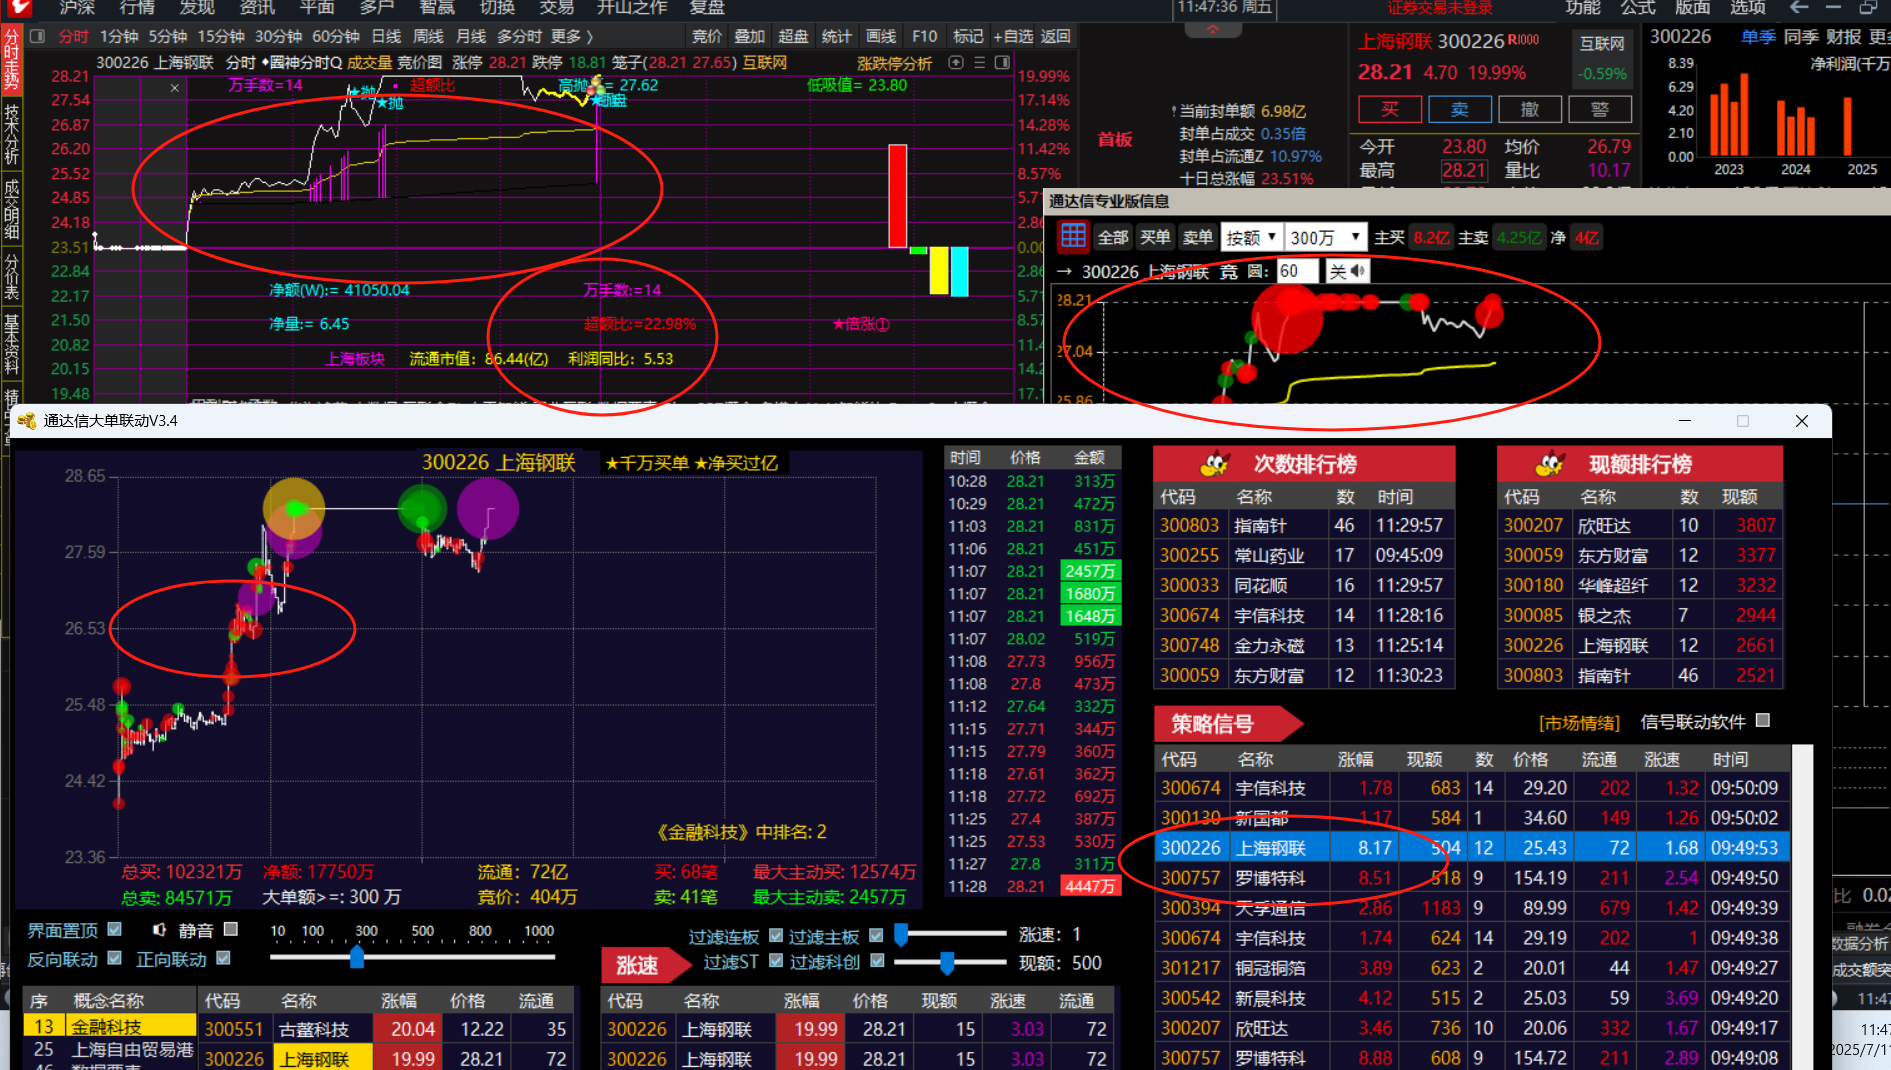1891x1070 pixels.
Task: Toggle the 过滤ST checkbox
Action: point(776,961)
